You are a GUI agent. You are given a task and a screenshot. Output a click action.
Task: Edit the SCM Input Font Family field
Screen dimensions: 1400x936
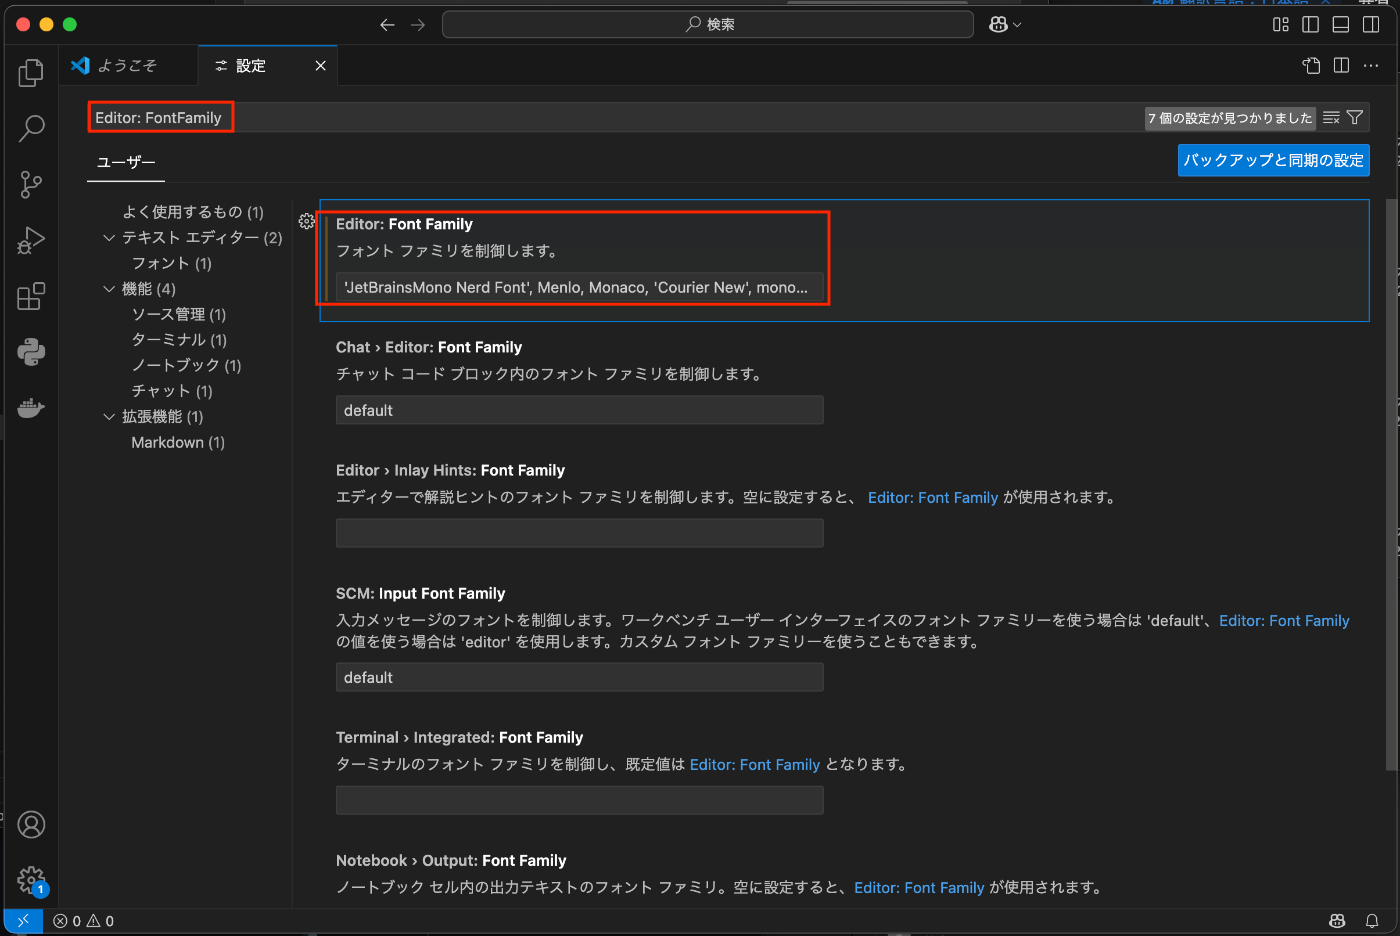(x=579, y=677)
